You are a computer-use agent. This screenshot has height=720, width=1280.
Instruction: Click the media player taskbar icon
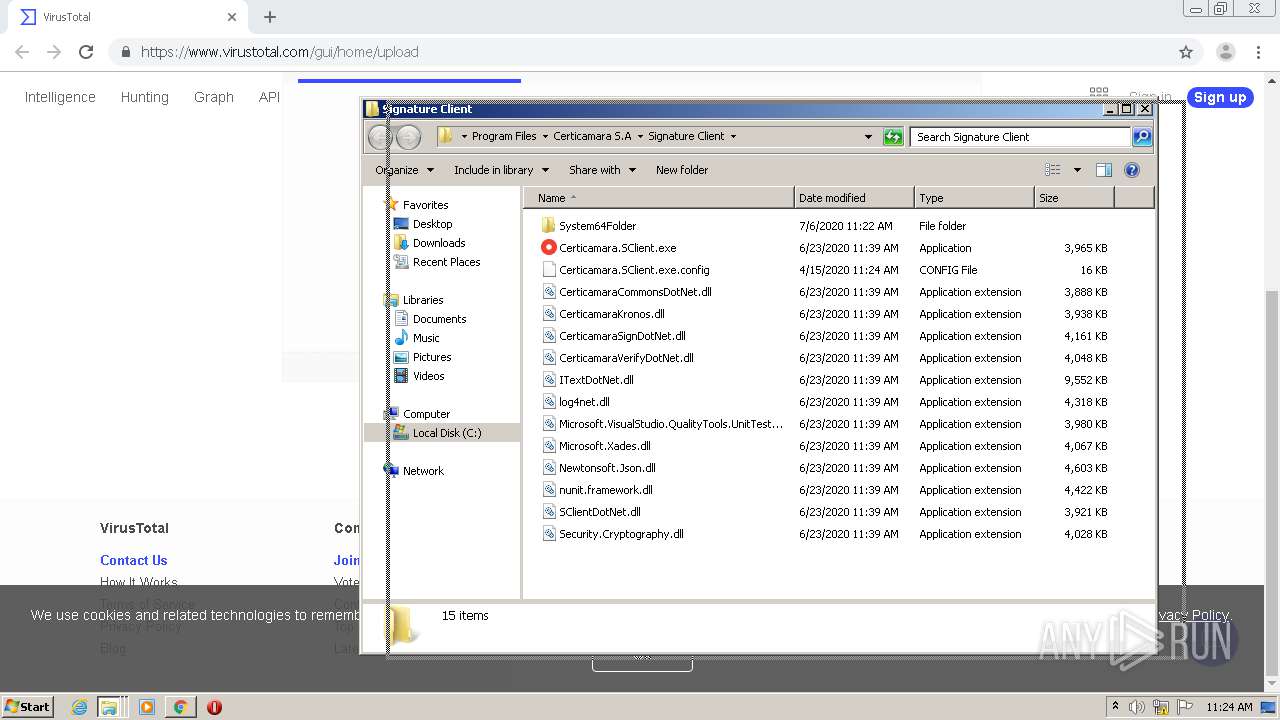click(147, 707)
